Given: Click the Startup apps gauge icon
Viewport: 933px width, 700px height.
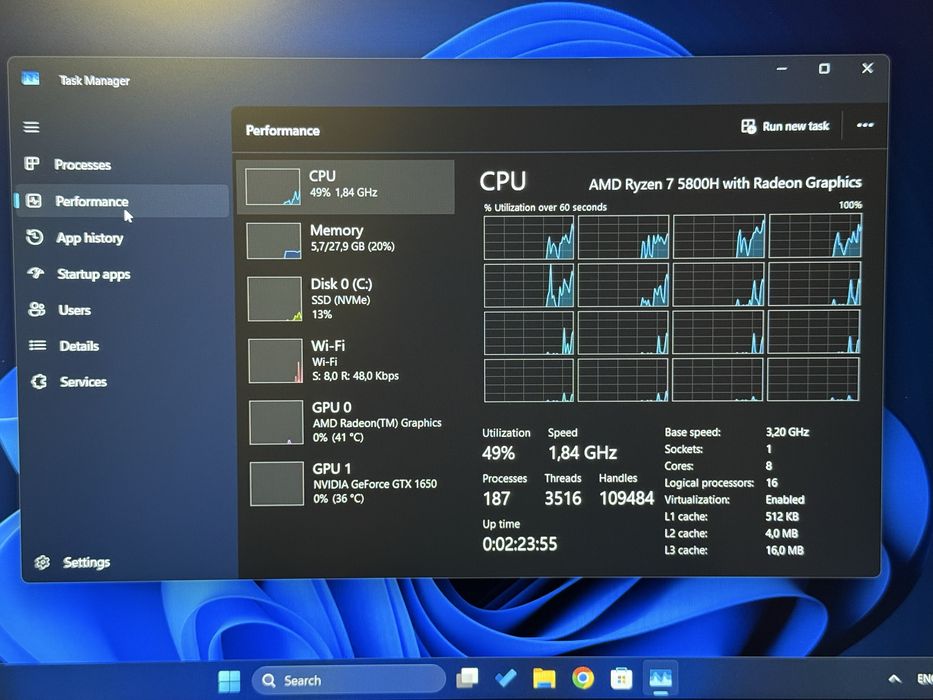Looking at the screenshot, I should (x=36, y=273).
